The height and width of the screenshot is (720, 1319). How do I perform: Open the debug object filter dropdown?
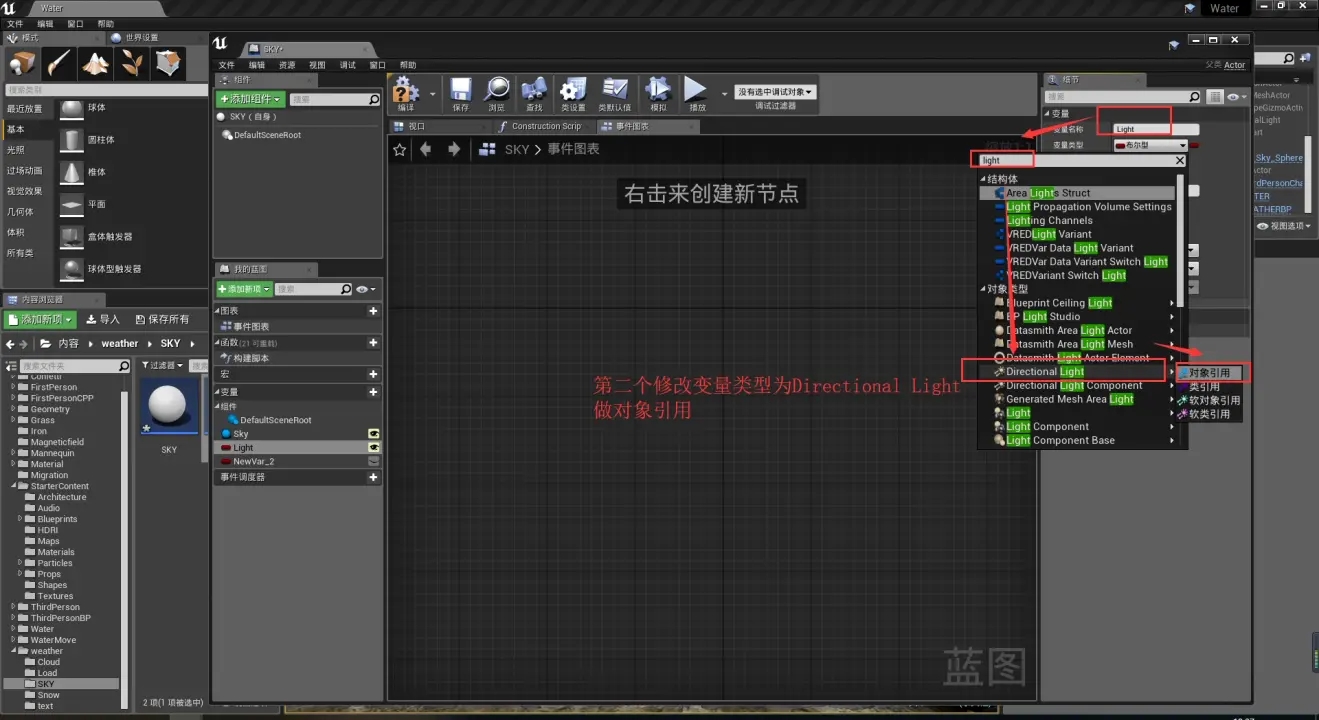point(775,91)
